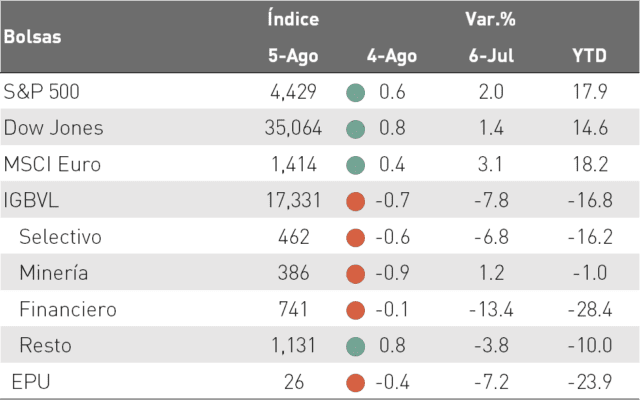Click the 6-Jul column header
The height and width of the screenshot is (400, 640).
point(491,56)
